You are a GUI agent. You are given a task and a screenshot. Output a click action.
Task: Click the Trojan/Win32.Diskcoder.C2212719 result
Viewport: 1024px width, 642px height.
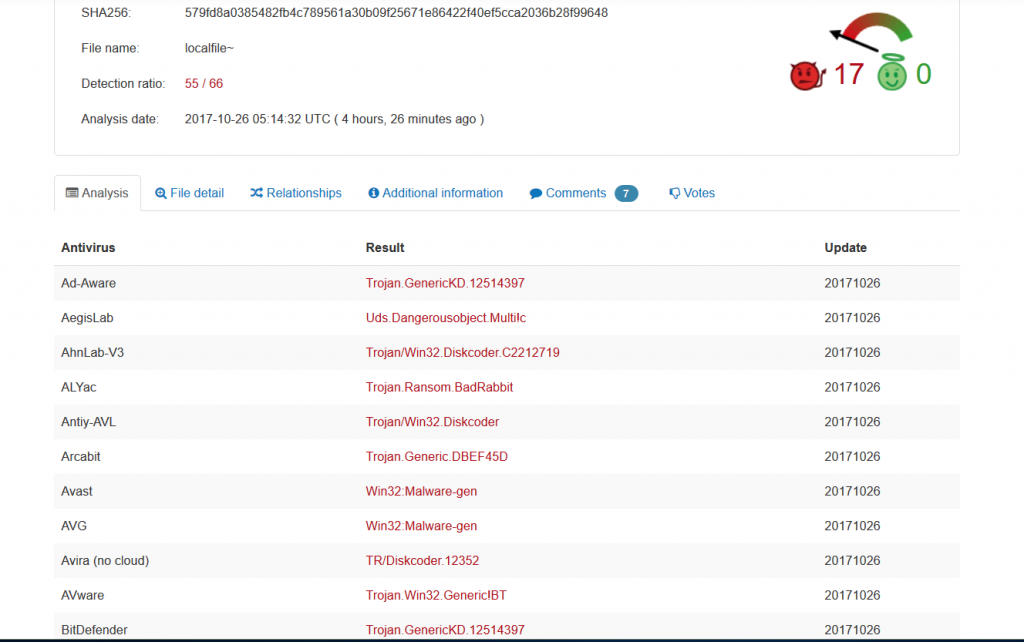point(462,352)
